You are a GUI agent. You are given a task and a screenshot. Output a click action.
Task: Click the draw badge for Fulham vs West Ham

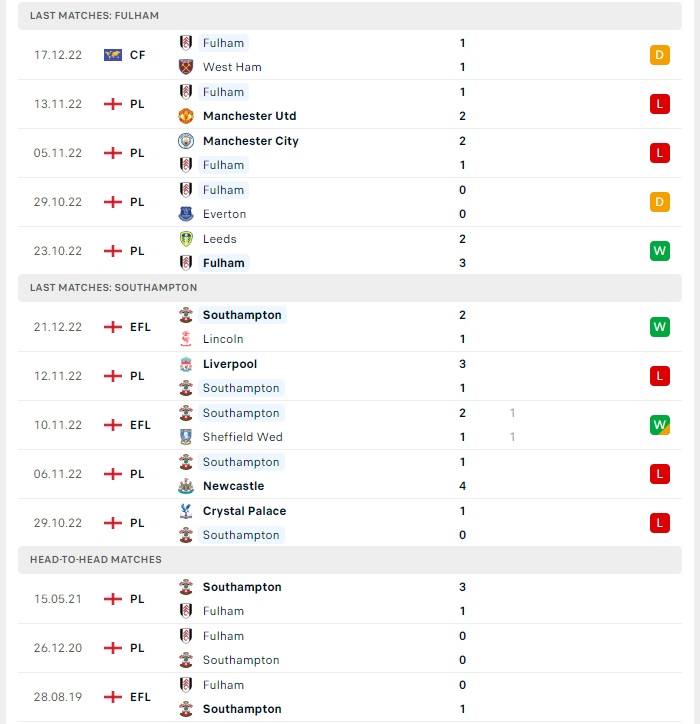click(659, 55)
